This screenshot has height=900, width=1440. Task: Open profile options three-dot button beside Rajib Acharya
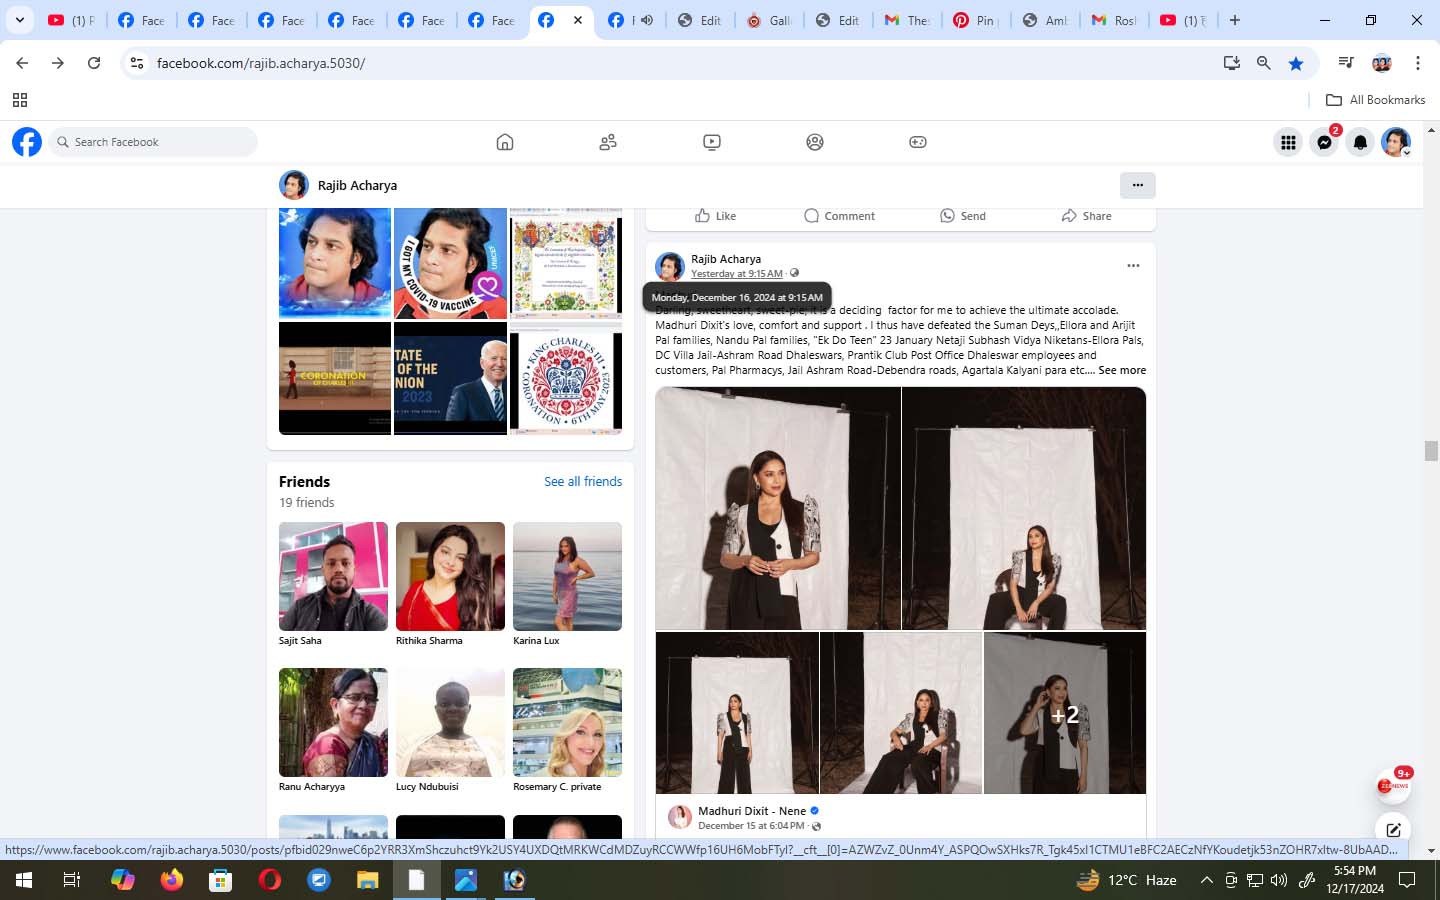(1137, 185)
